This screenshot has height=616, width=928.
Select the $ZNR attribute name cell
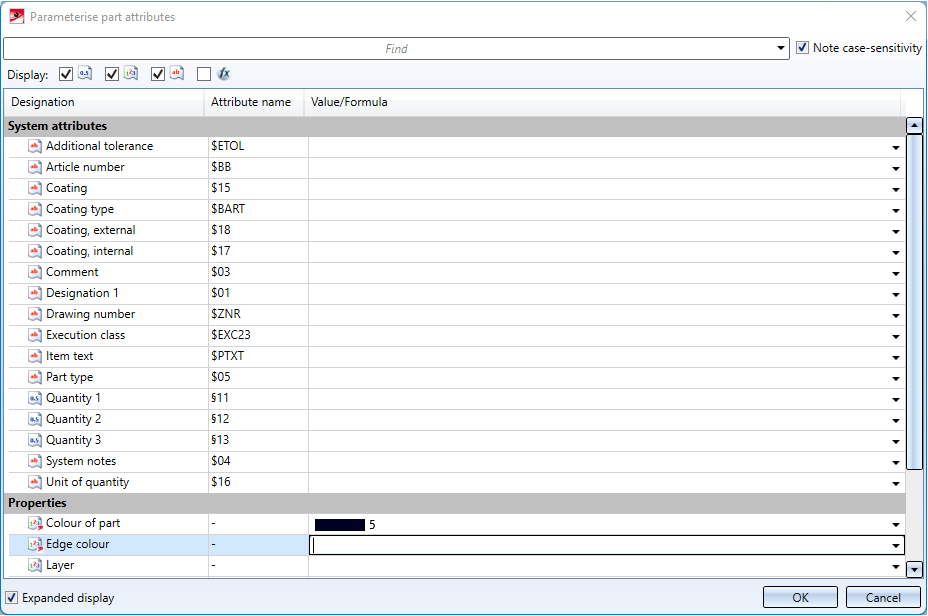[257, 314]
